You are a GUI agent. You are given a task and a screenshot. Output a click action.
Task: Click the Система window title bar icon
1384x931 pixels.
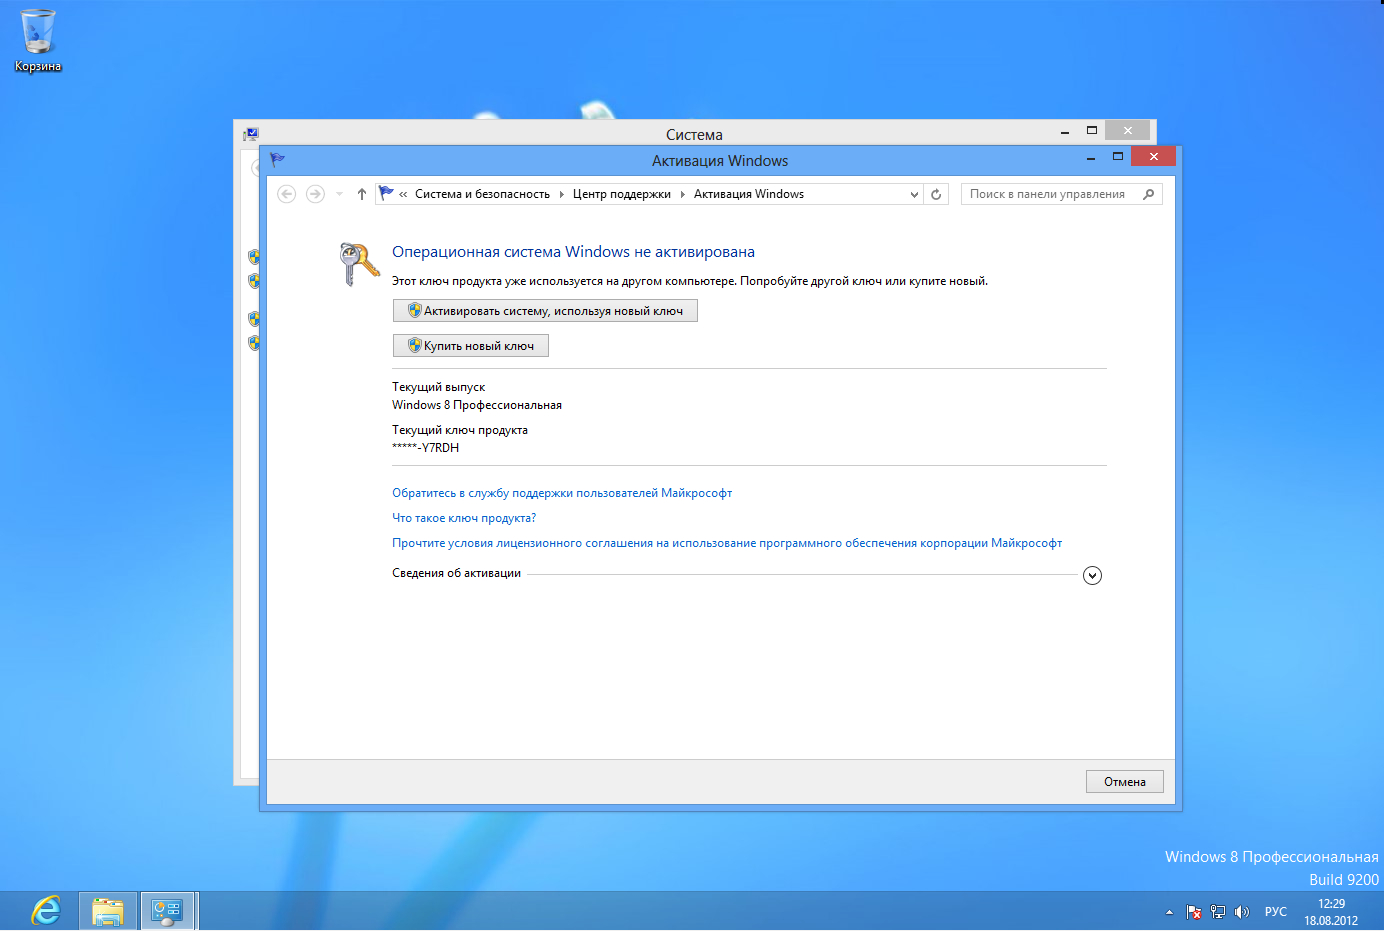pyautogui.click(x=251, y=133)
